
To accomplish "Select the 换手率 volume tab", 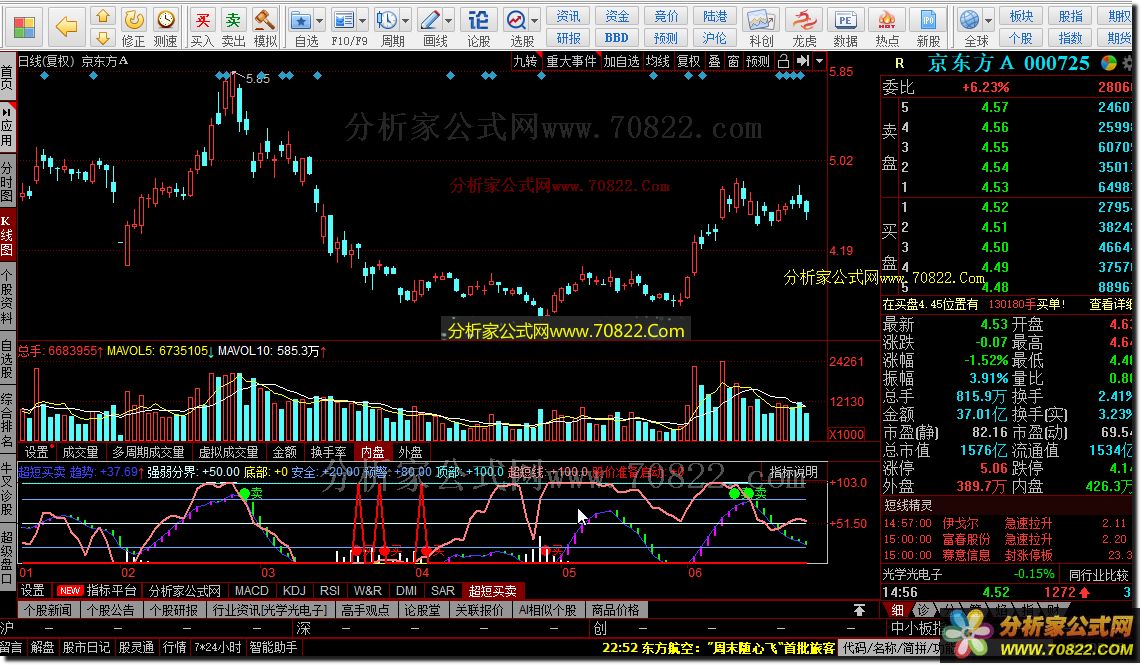I will point(328,452).
